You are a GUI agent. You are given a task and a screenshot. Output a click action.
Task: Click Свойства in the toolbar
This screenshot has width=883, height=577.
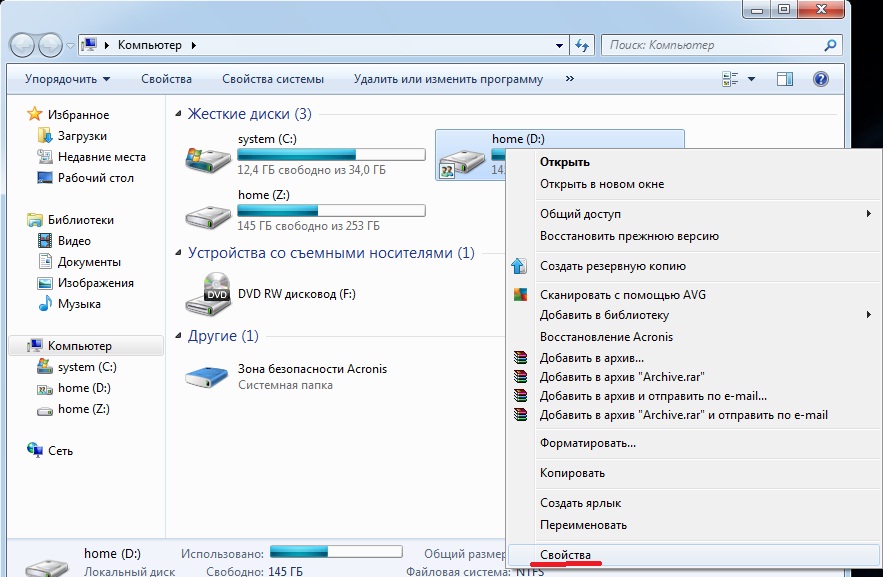[166, 79]
